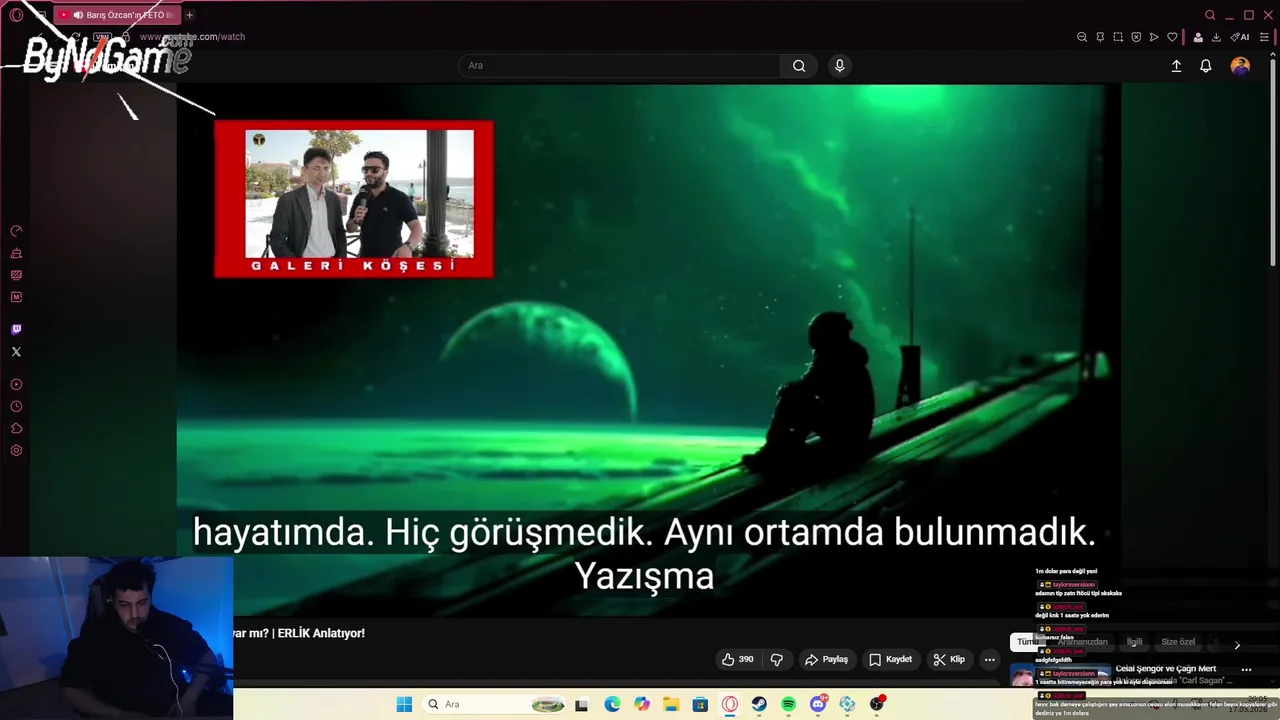The height and width of the screenshot is (720, 1280).
Task: Open options for Celal Şengör video
Action: click(x=1246, y=669)
